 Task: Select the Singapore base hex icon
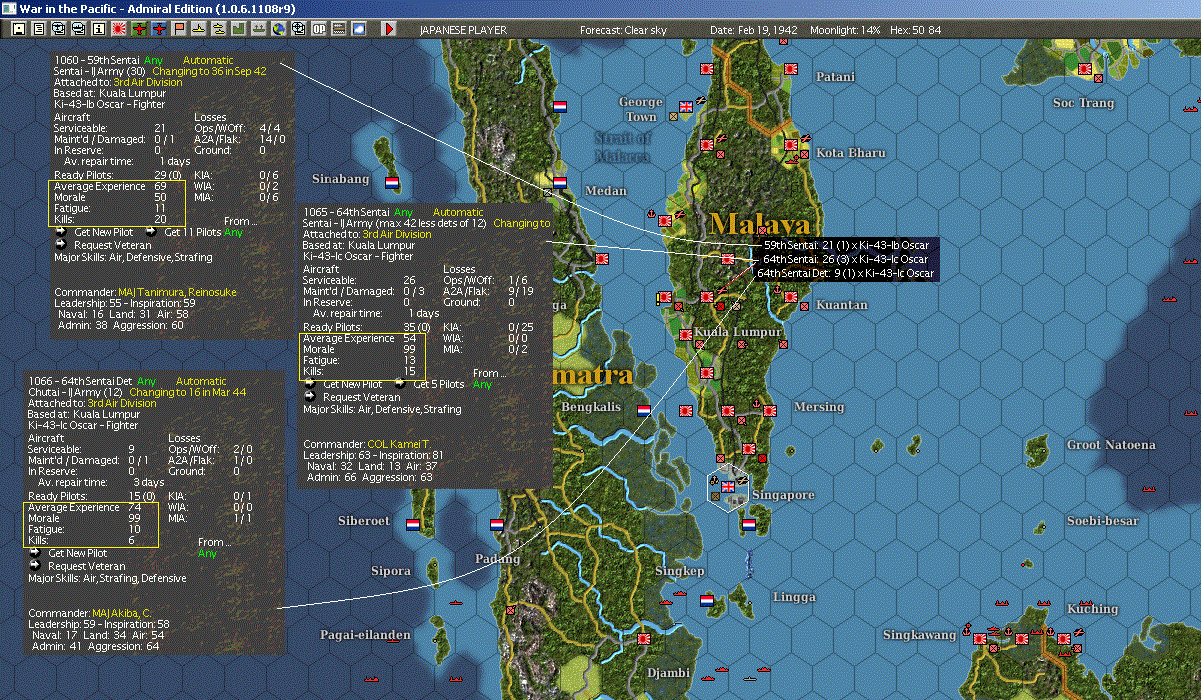[x=728, y=488]
